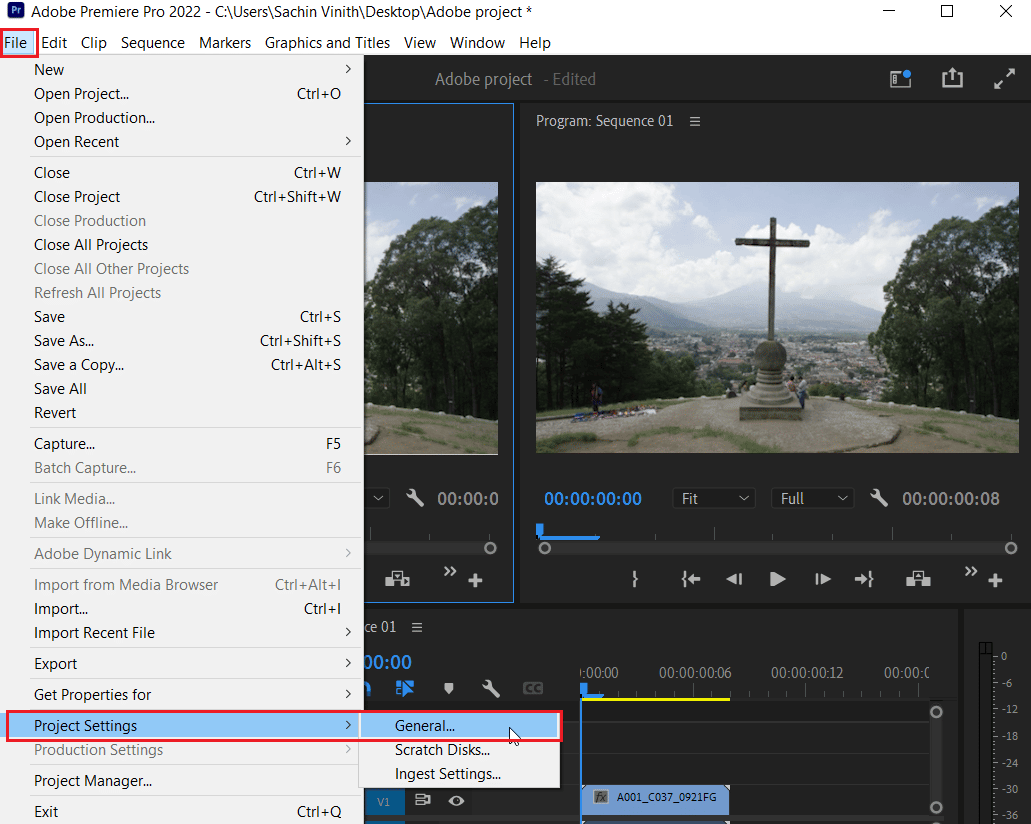Click the fx badge on clip A001_C037_0921FG
The image size is (1031, 824).
click(600, 797)
